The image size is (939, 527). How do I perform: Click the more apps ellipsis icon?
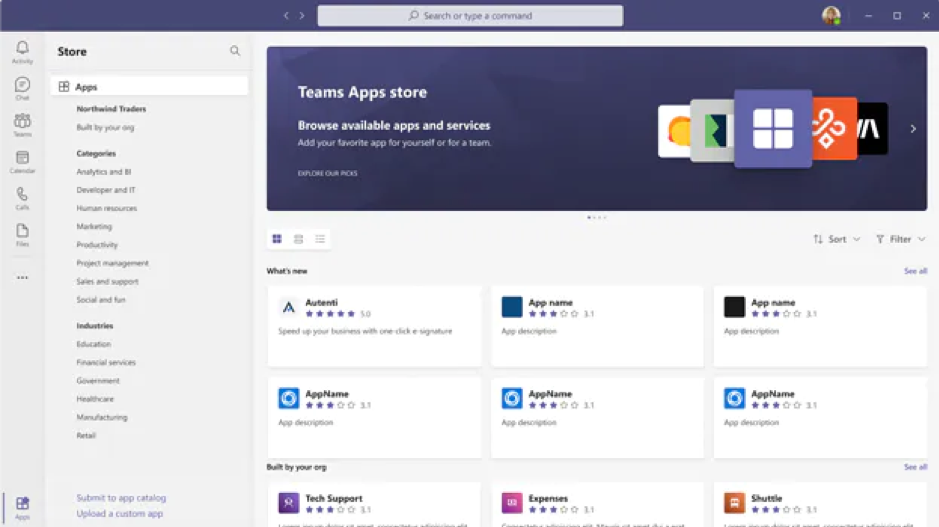click(x=22, y=277)
